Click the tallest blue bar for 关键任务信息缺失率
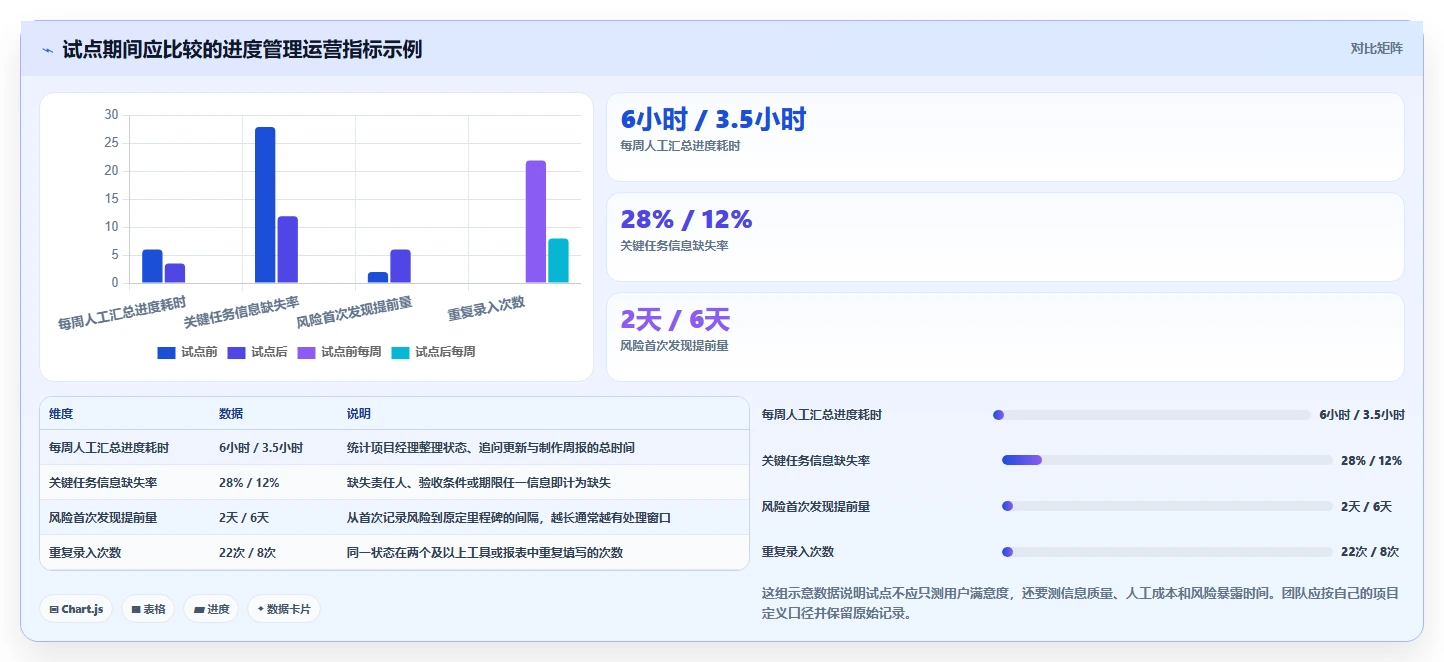 coord(265,205)
